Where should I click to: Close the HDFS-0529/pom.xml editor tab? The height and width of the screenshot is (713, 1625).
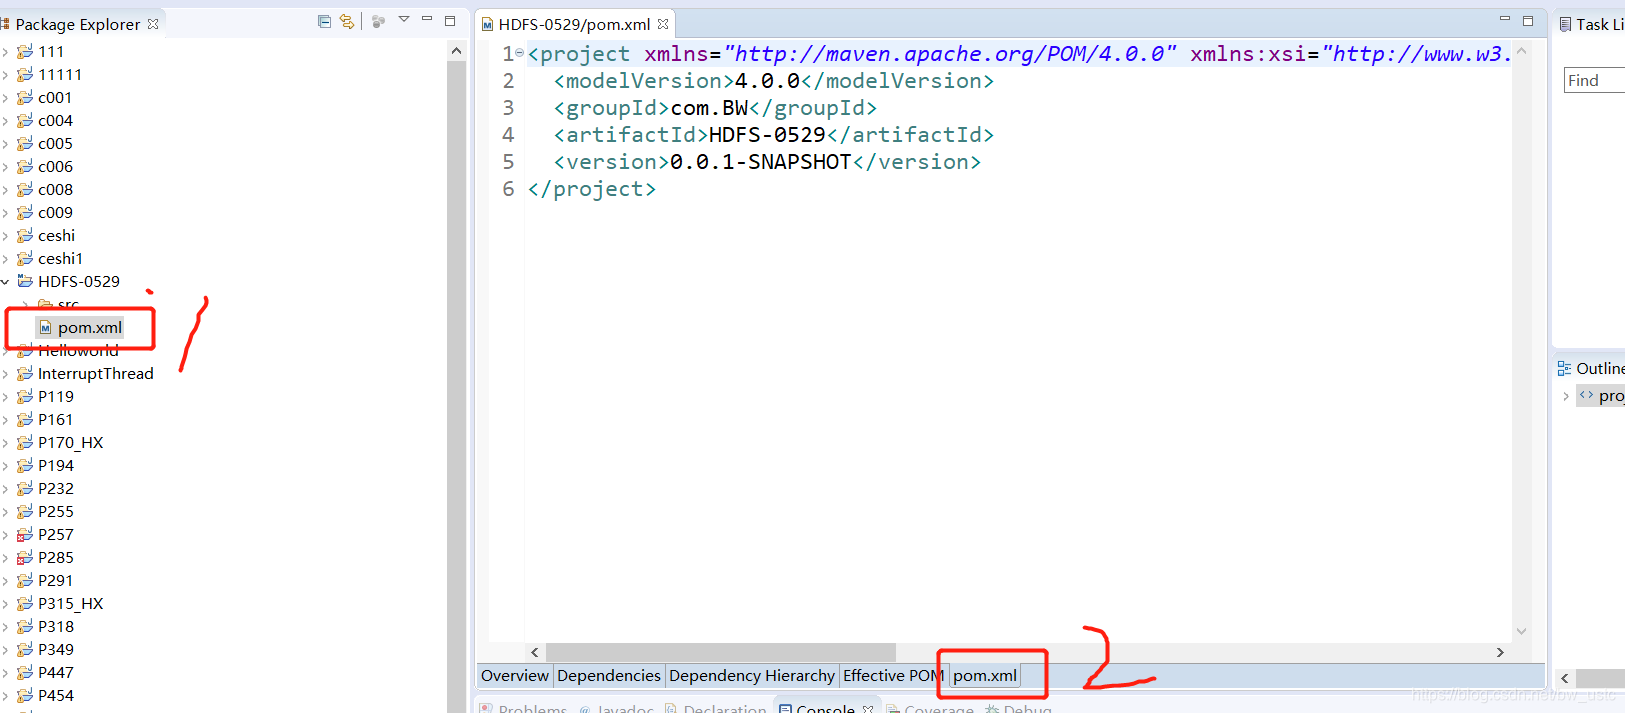[663, 24]
